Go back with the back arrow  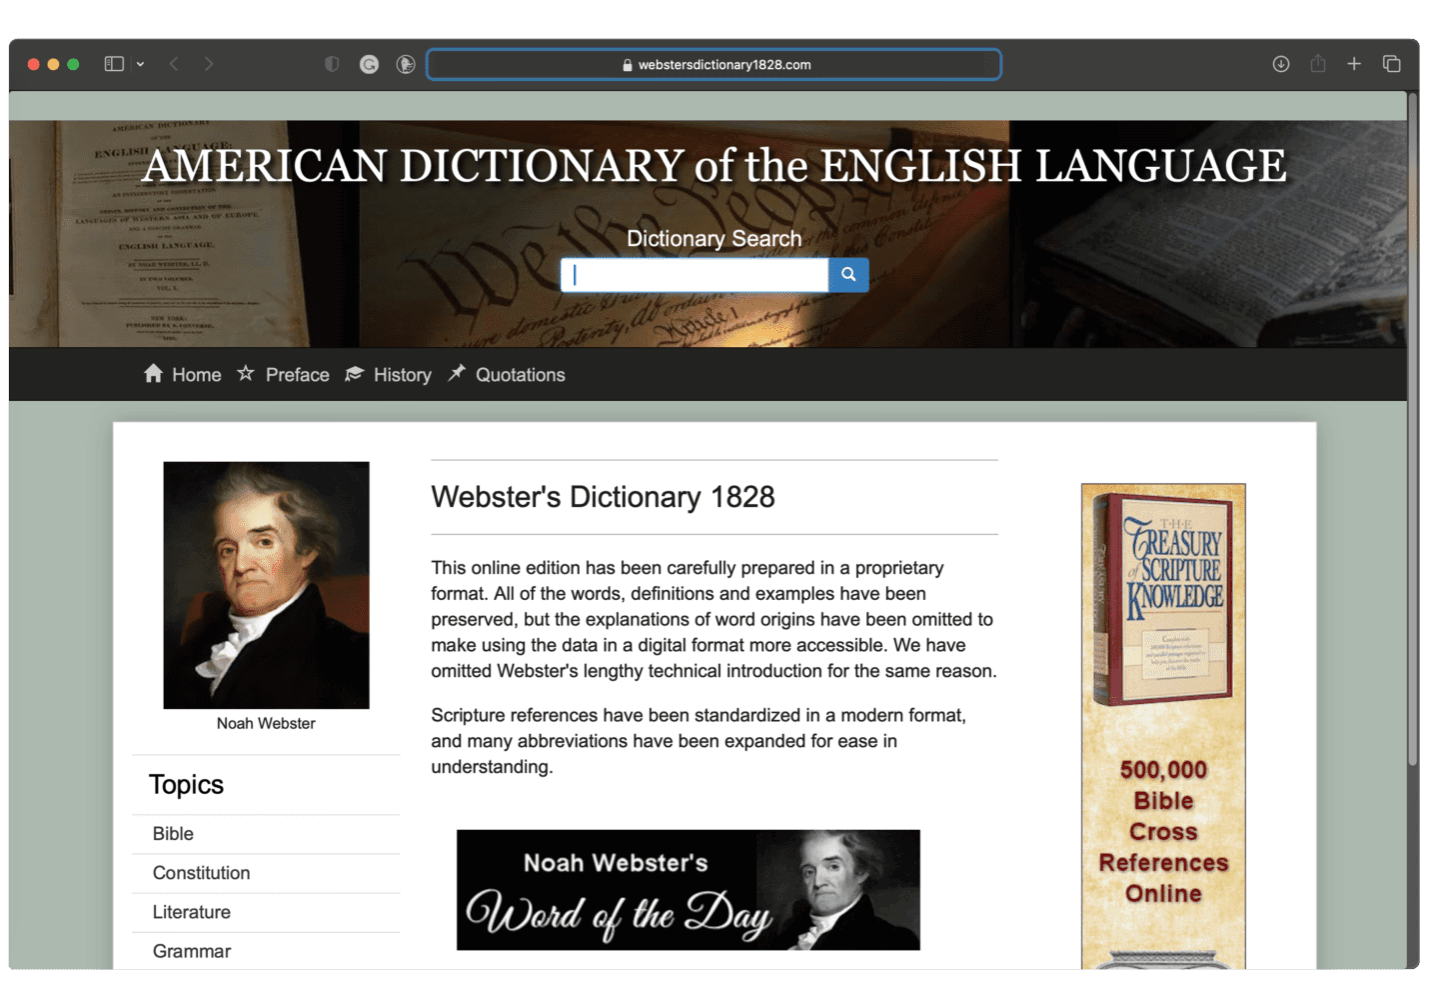tap(174, 64)
